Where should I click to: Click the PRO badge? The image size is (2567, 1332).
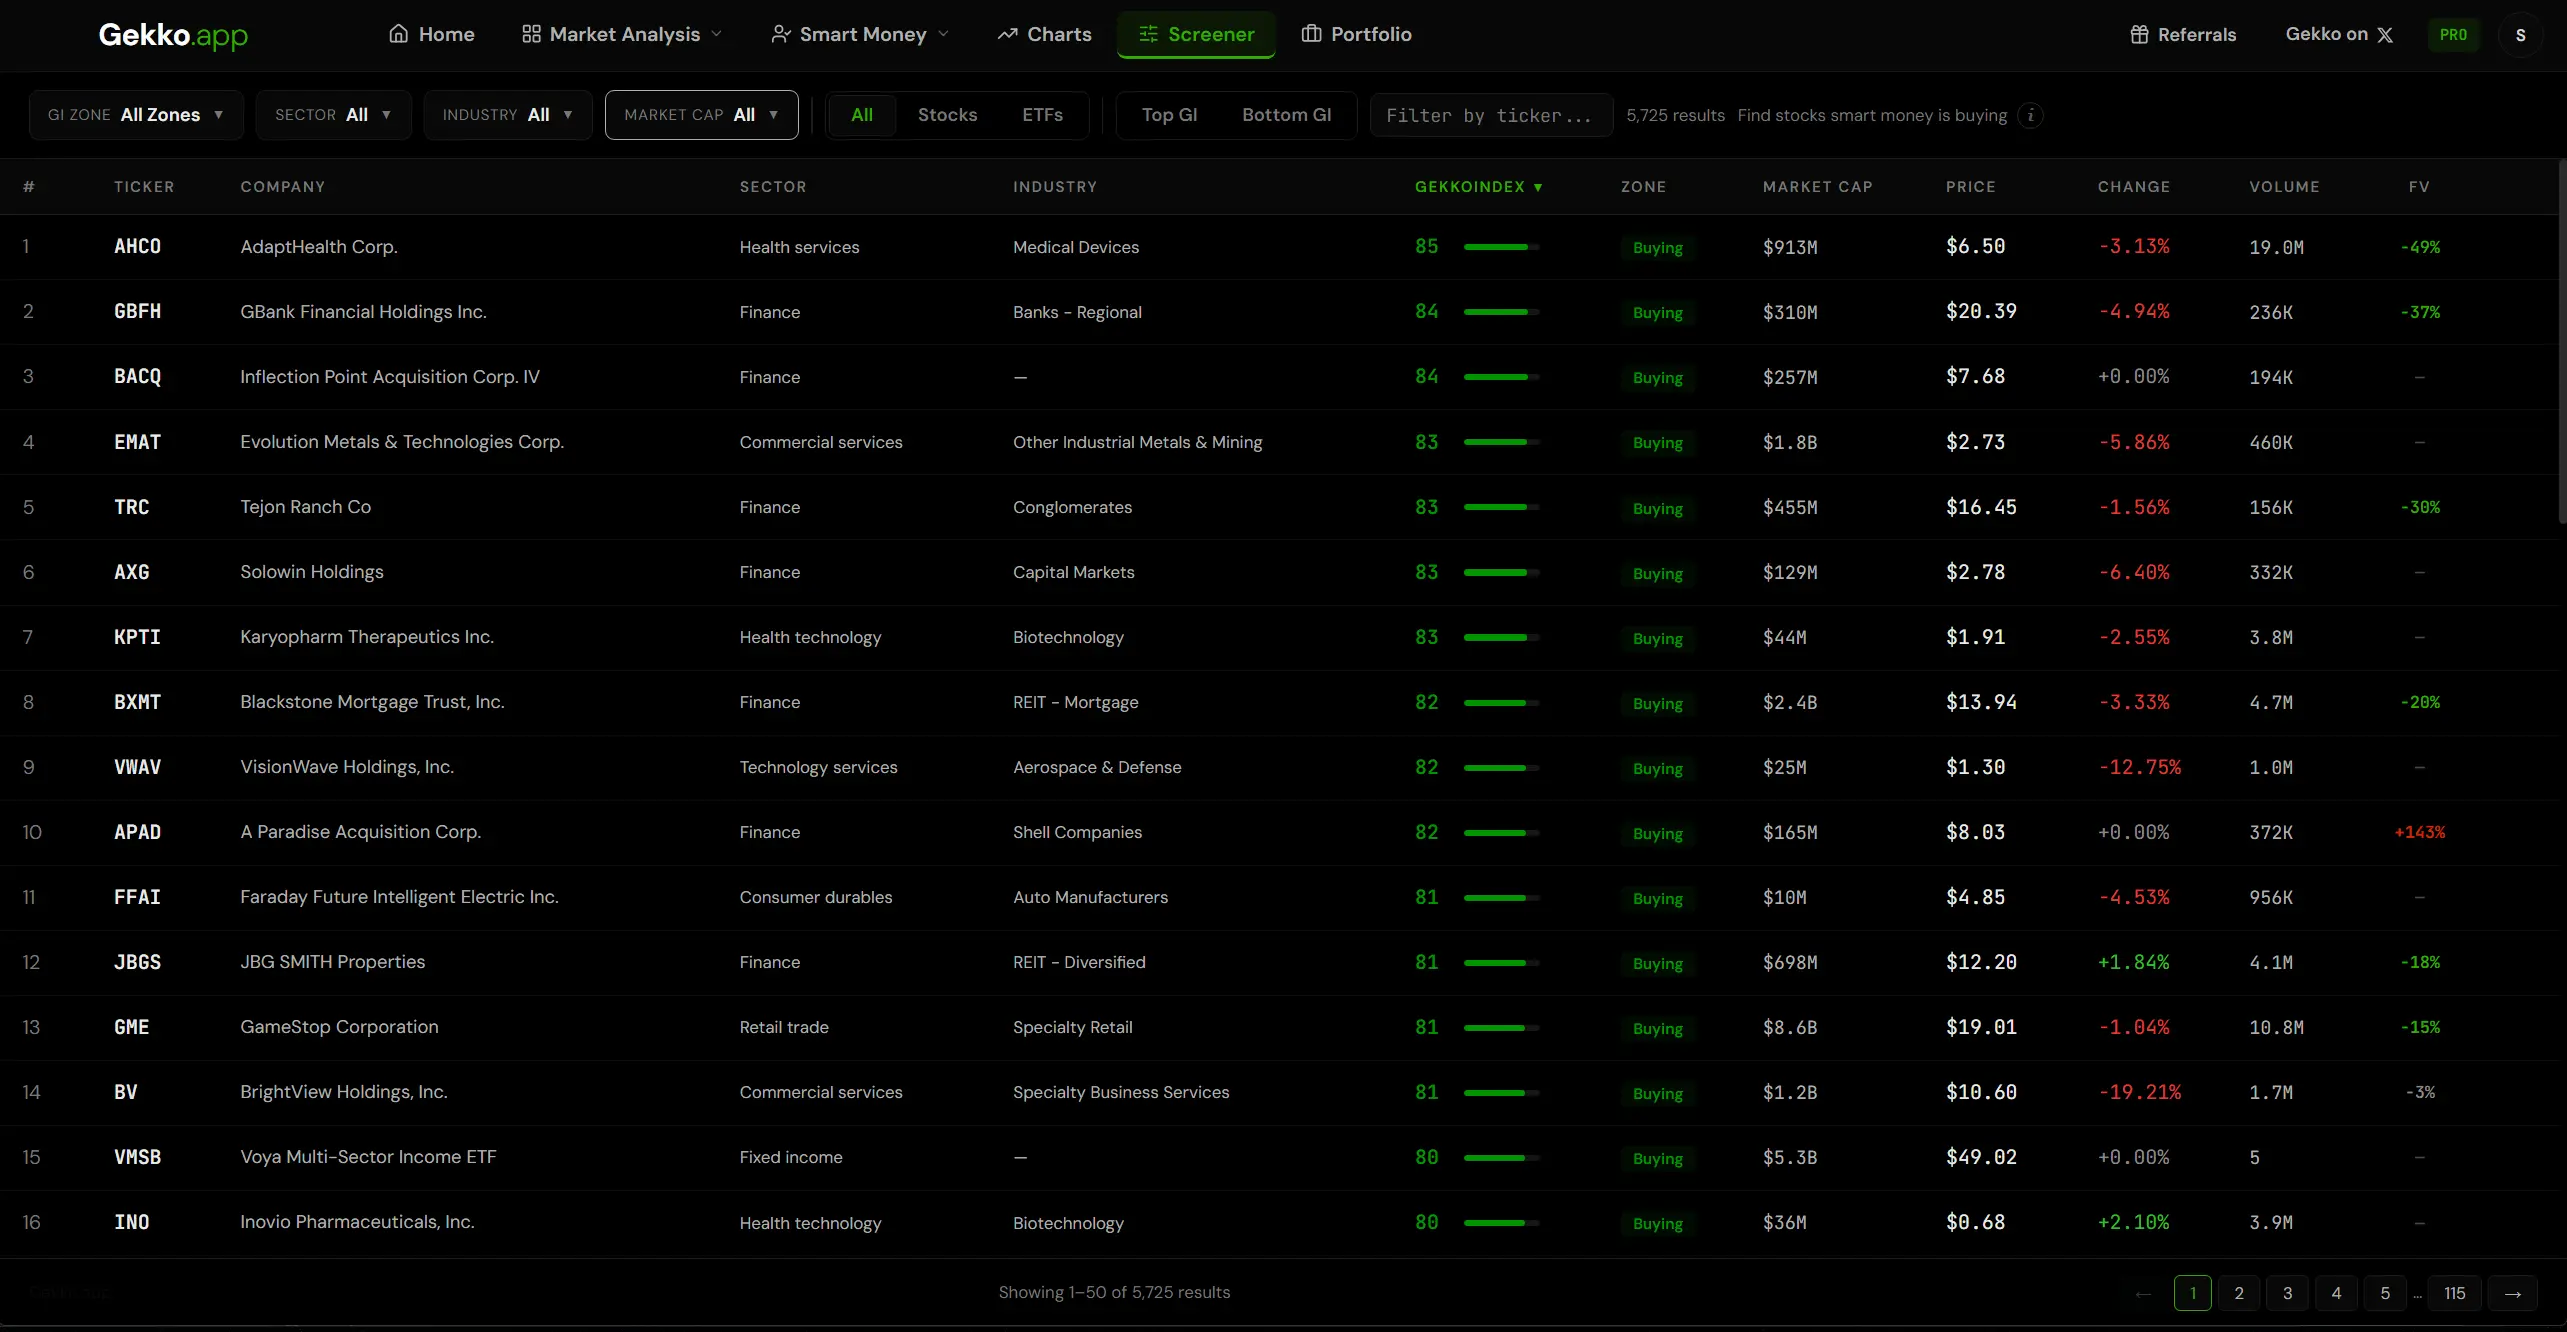click(x=2453, y=35)
